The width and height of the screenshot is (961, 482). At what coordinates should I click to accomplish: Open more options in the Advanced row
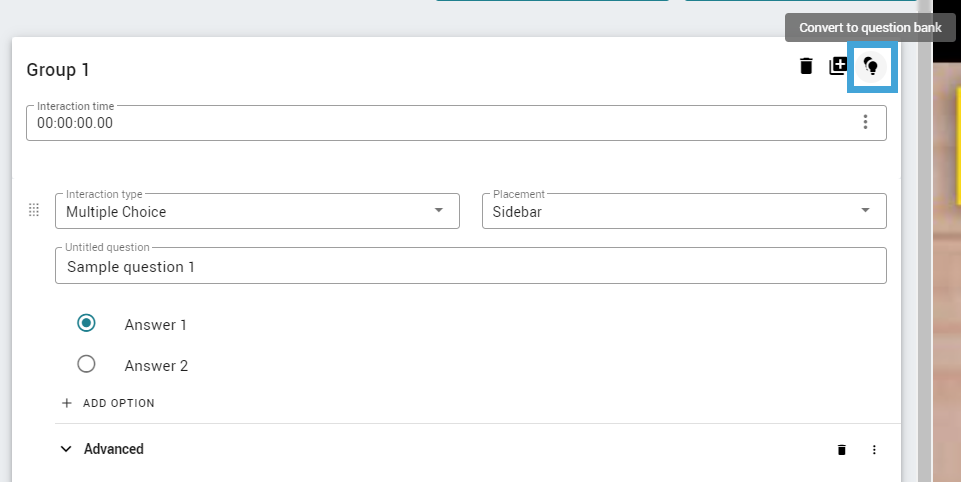[x=874, y=449]
